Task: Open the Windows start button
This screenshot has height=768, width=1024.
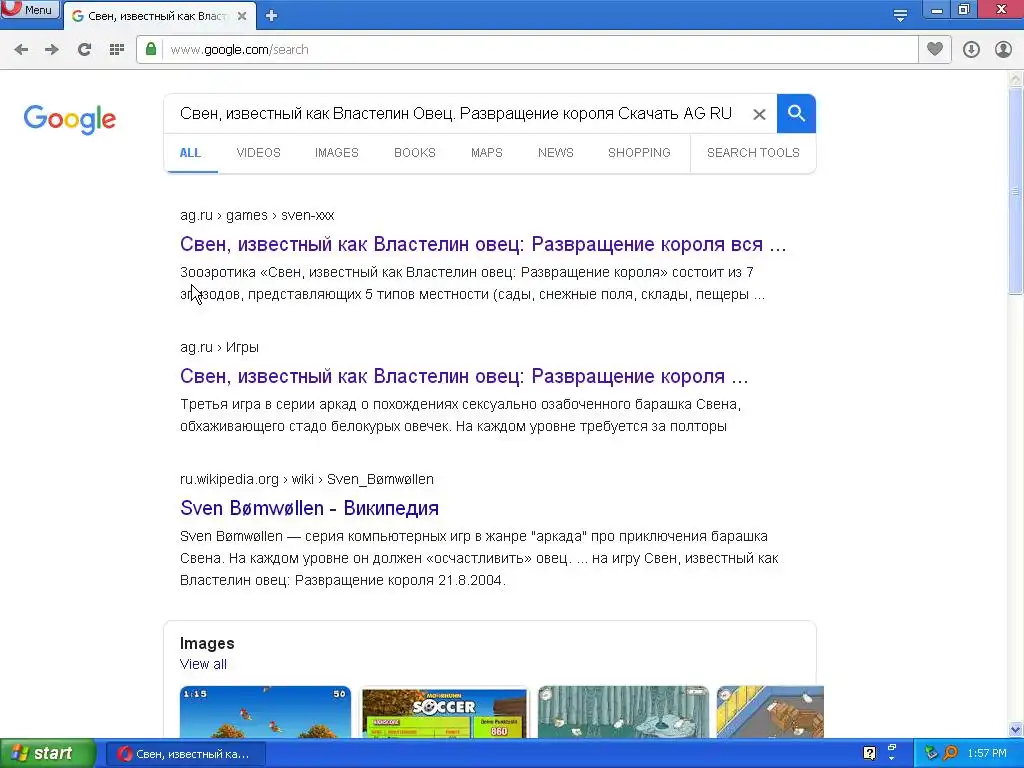Action: [47, 754]
